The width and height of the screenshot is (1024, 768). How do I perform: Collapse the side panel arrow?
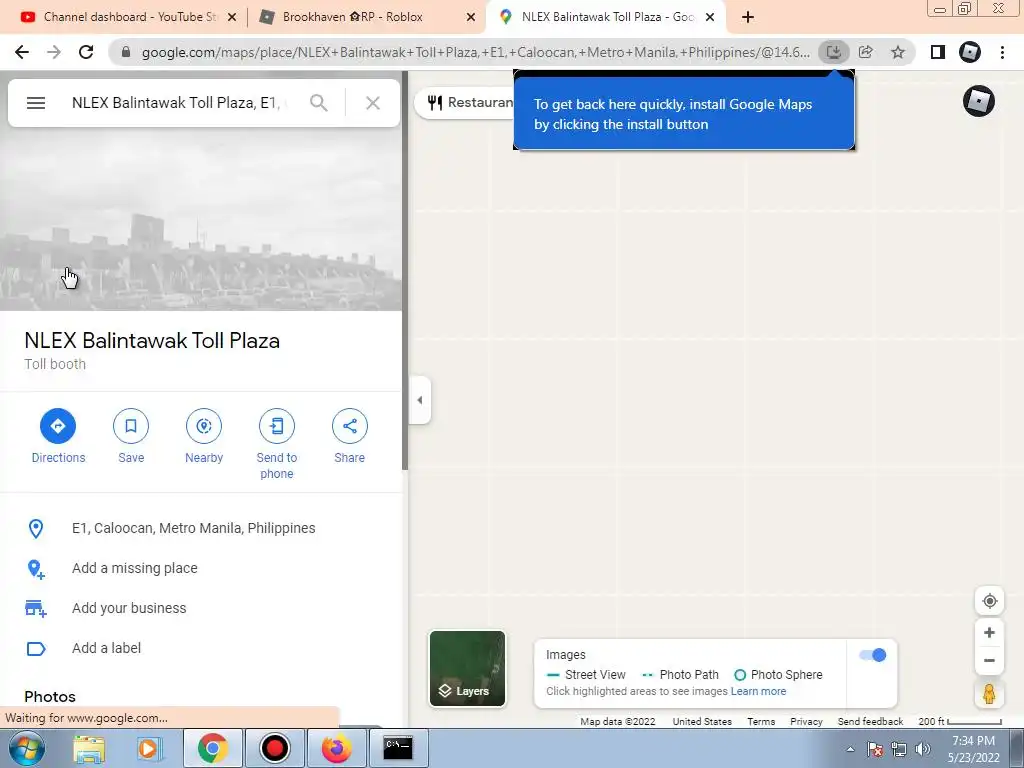click(420, 400)
